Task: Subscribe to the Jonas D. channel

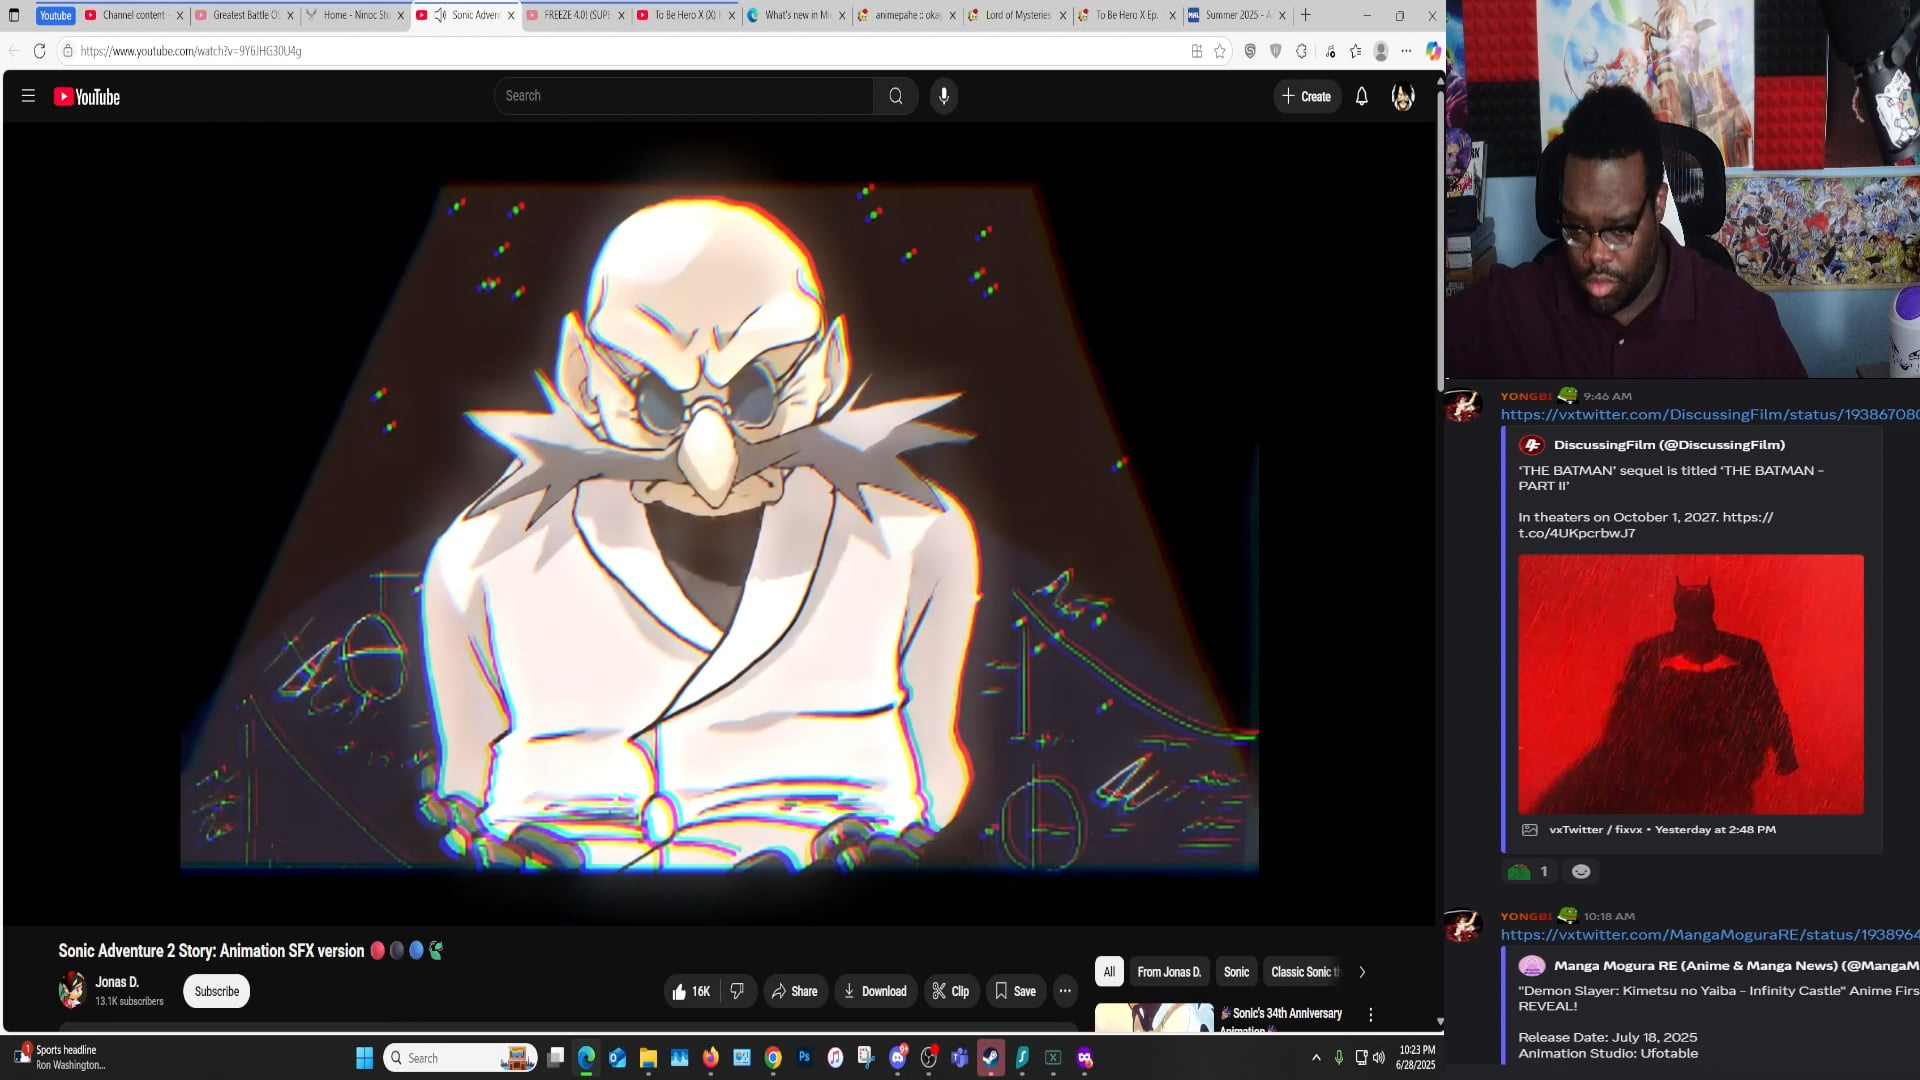Action: pyautogui.click(x=217, y=991)
